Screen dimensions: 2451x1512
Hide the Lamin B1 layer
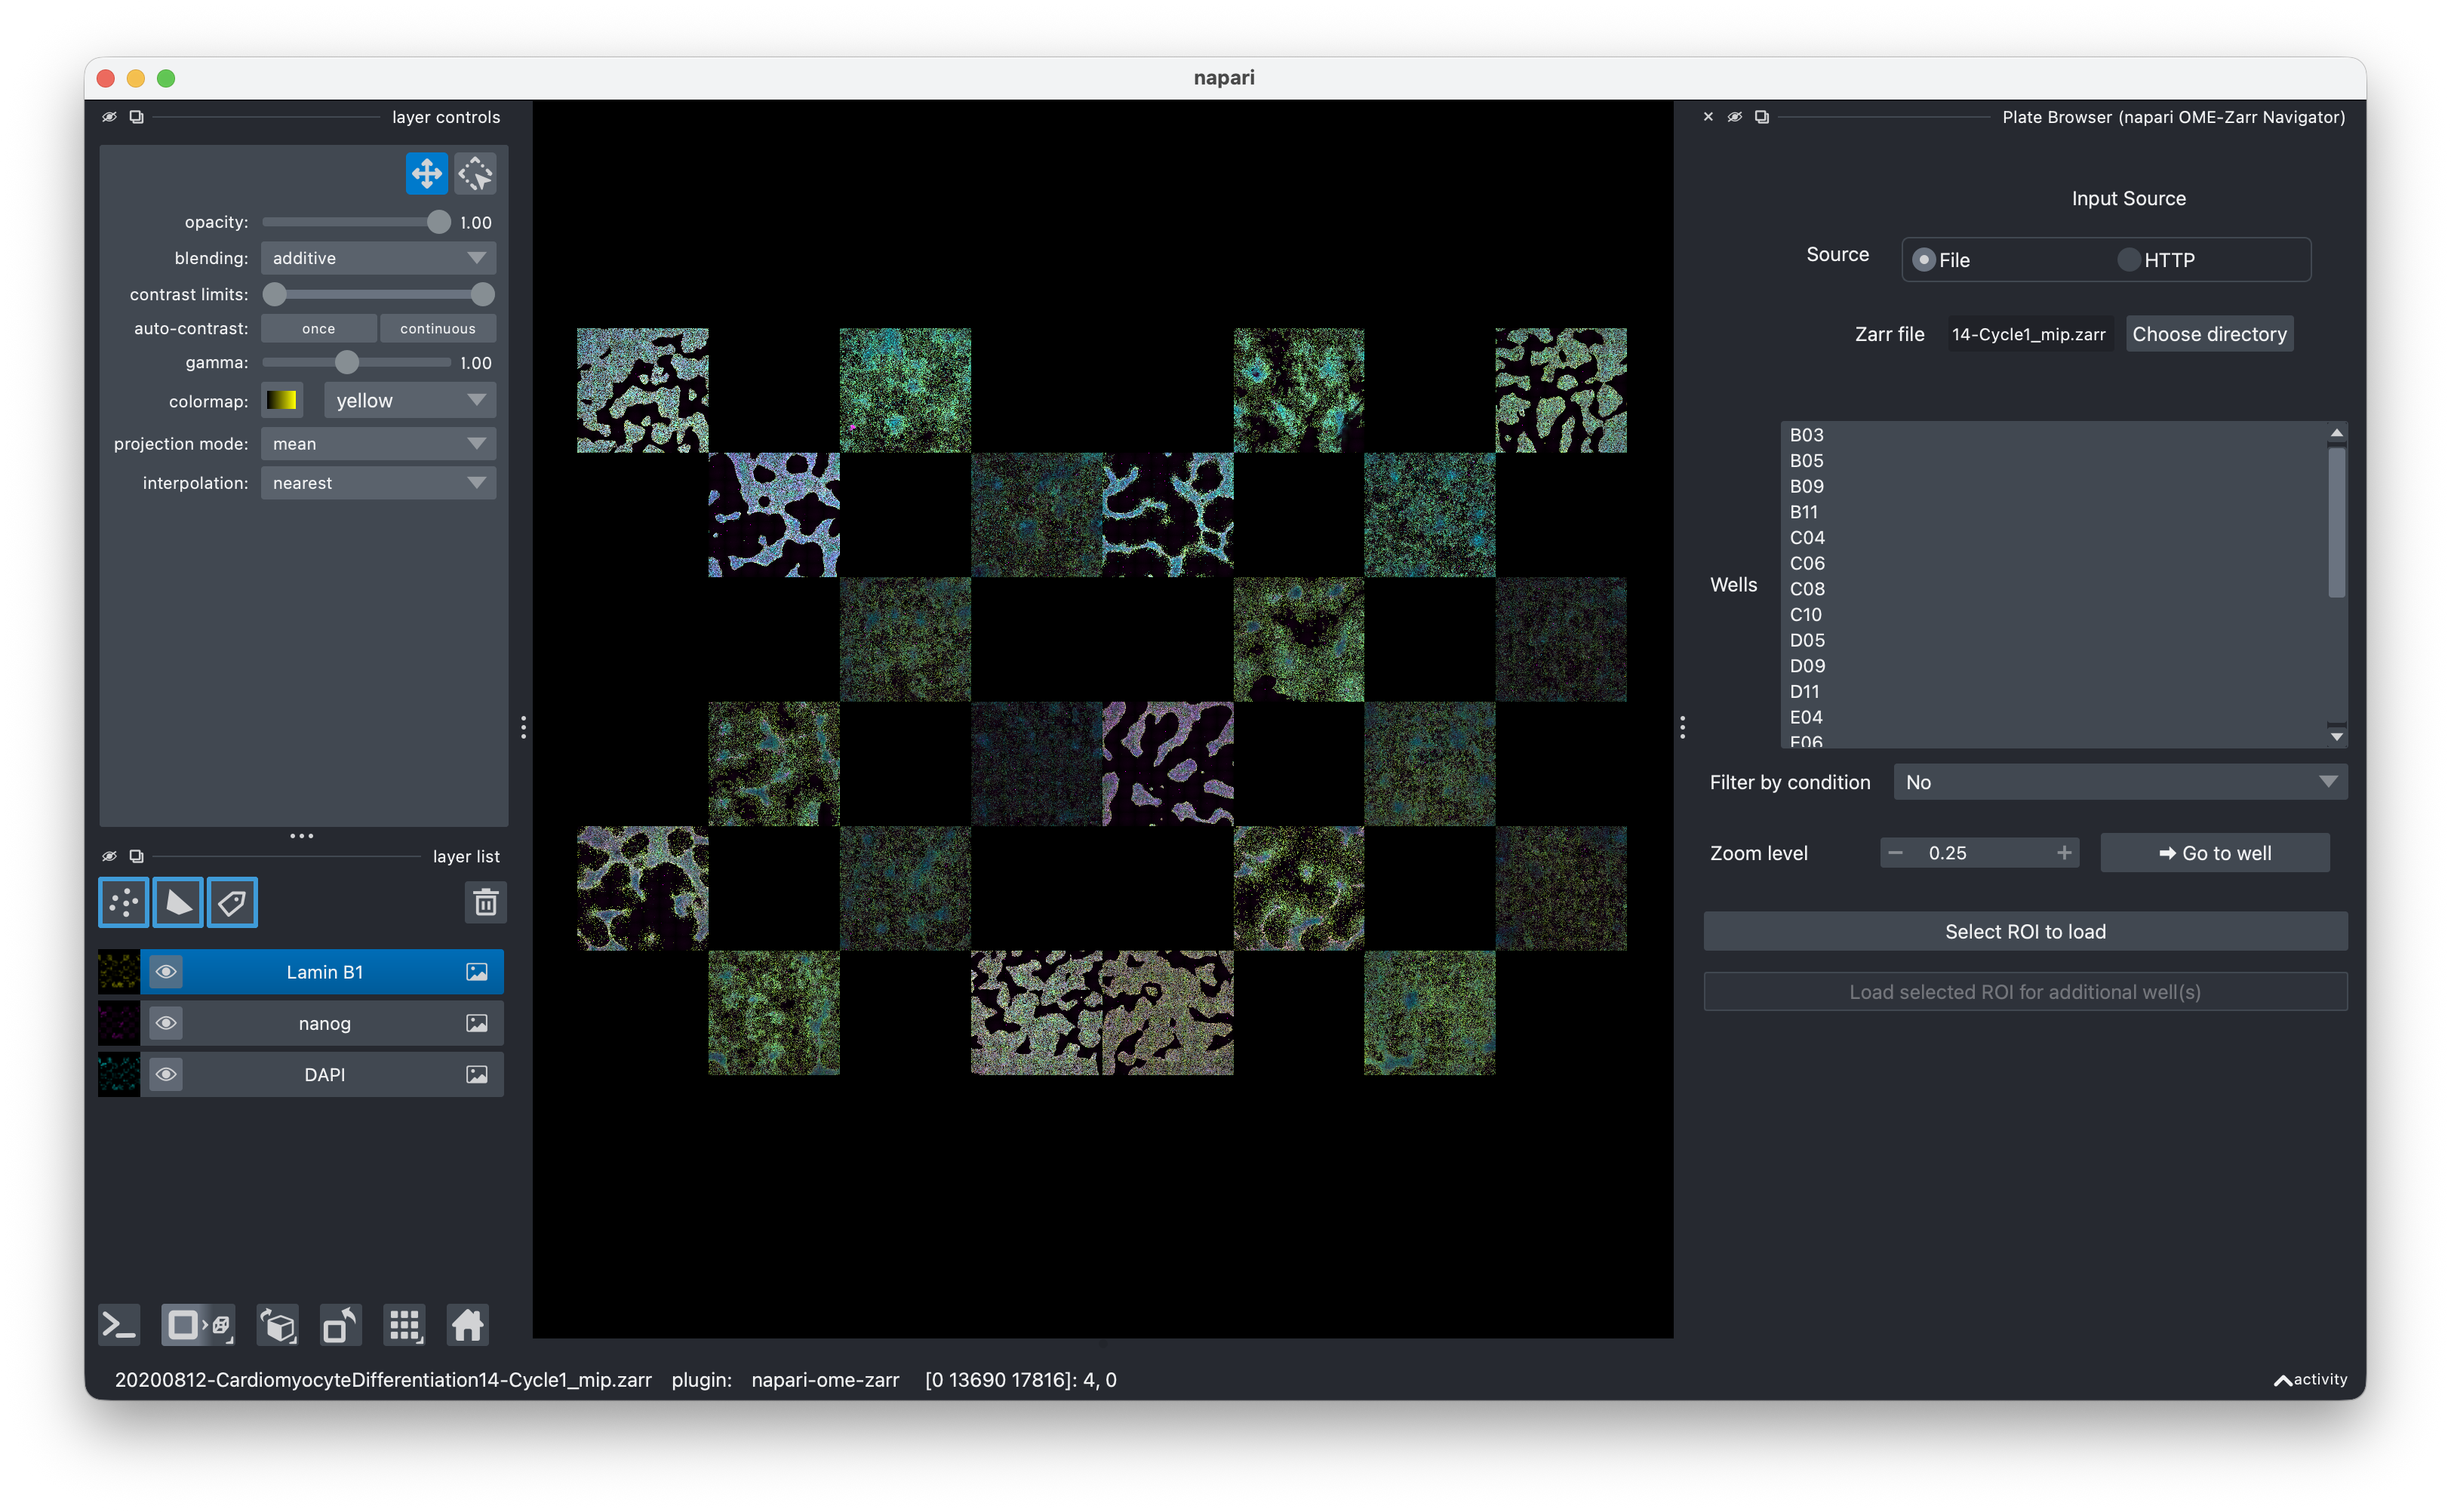[166, 972]
